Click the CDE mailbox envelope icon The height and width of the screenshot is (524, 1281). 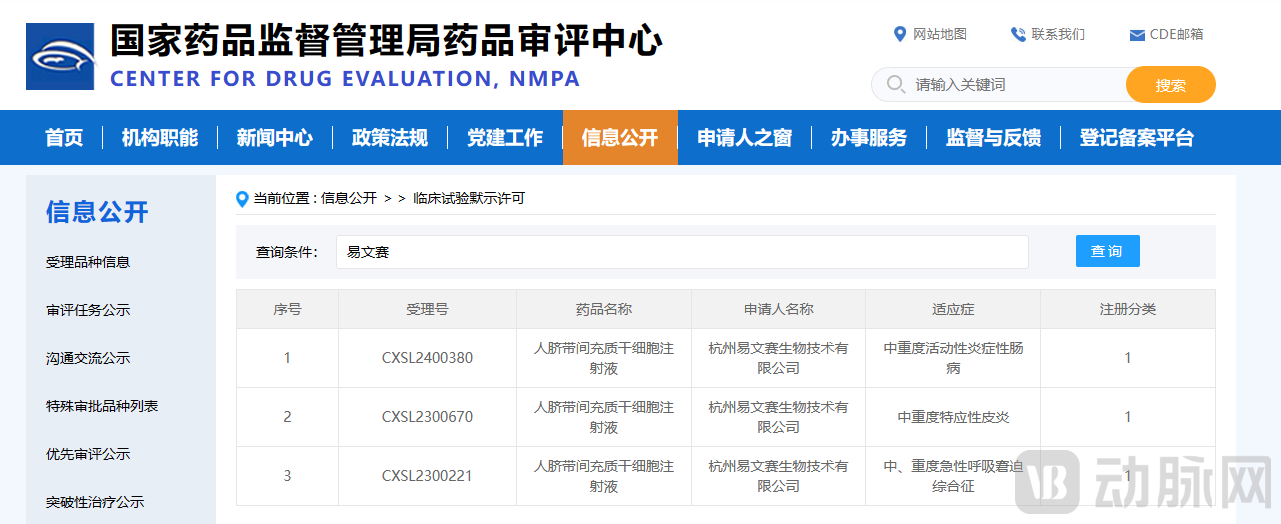tap(1136, 35)
